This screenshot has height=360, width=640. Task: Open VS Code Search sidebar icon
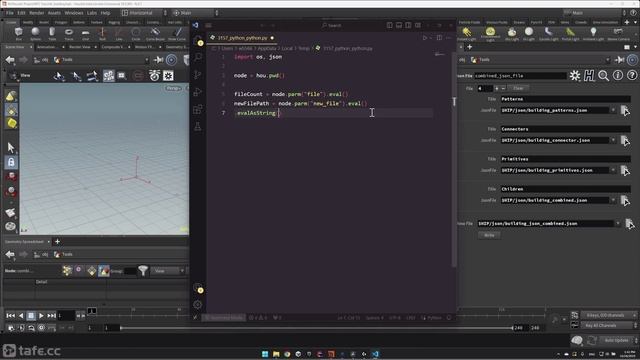[x=198, y=57]
